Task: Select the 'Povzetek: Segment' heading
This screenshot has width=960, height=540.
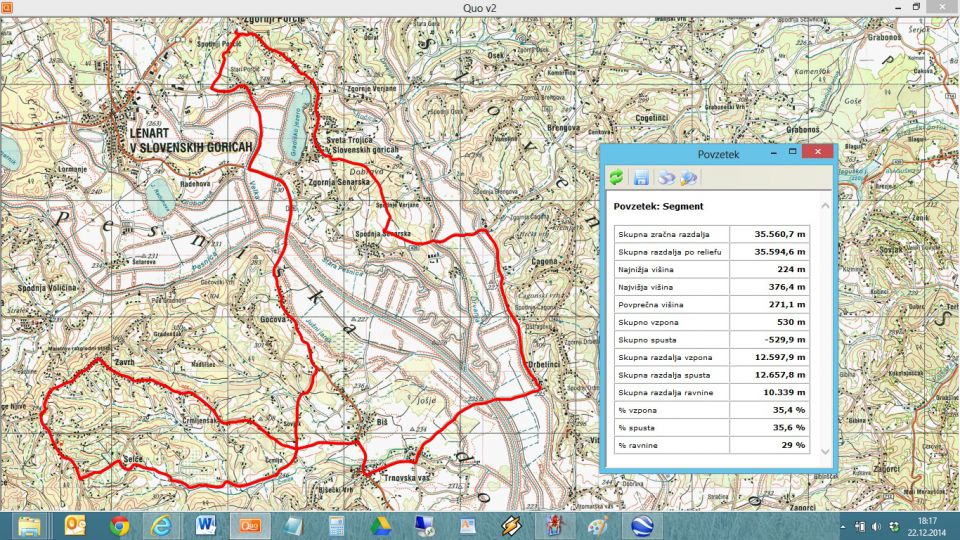Action: [x=658, y=206]
